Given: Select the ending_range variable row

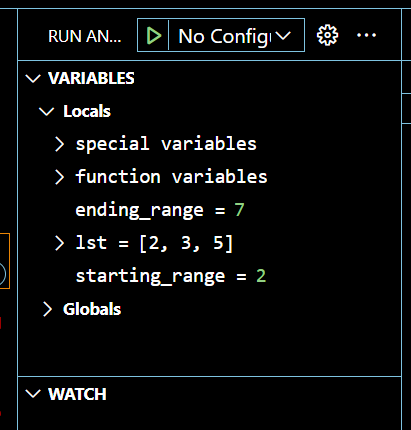Looking at the screenshot, I should tap(209, 210).
